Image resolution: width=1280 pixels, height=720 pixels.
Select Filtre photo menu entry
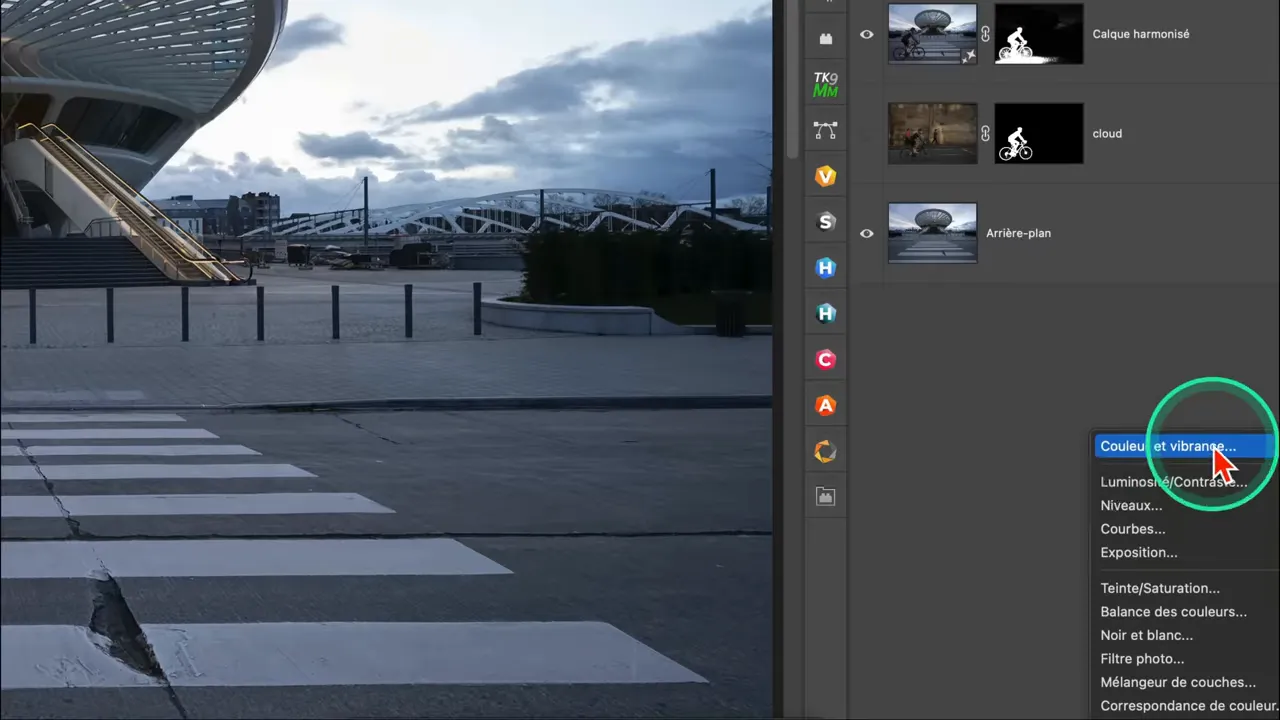point(1142,659)
